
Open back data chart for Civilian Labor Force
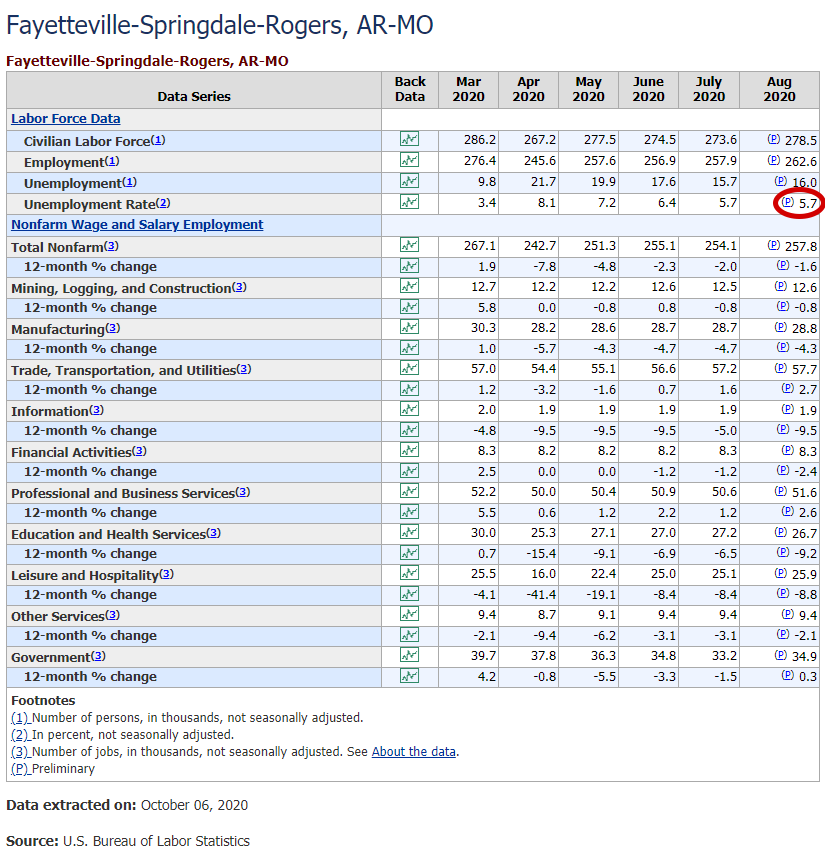point(409,139)
